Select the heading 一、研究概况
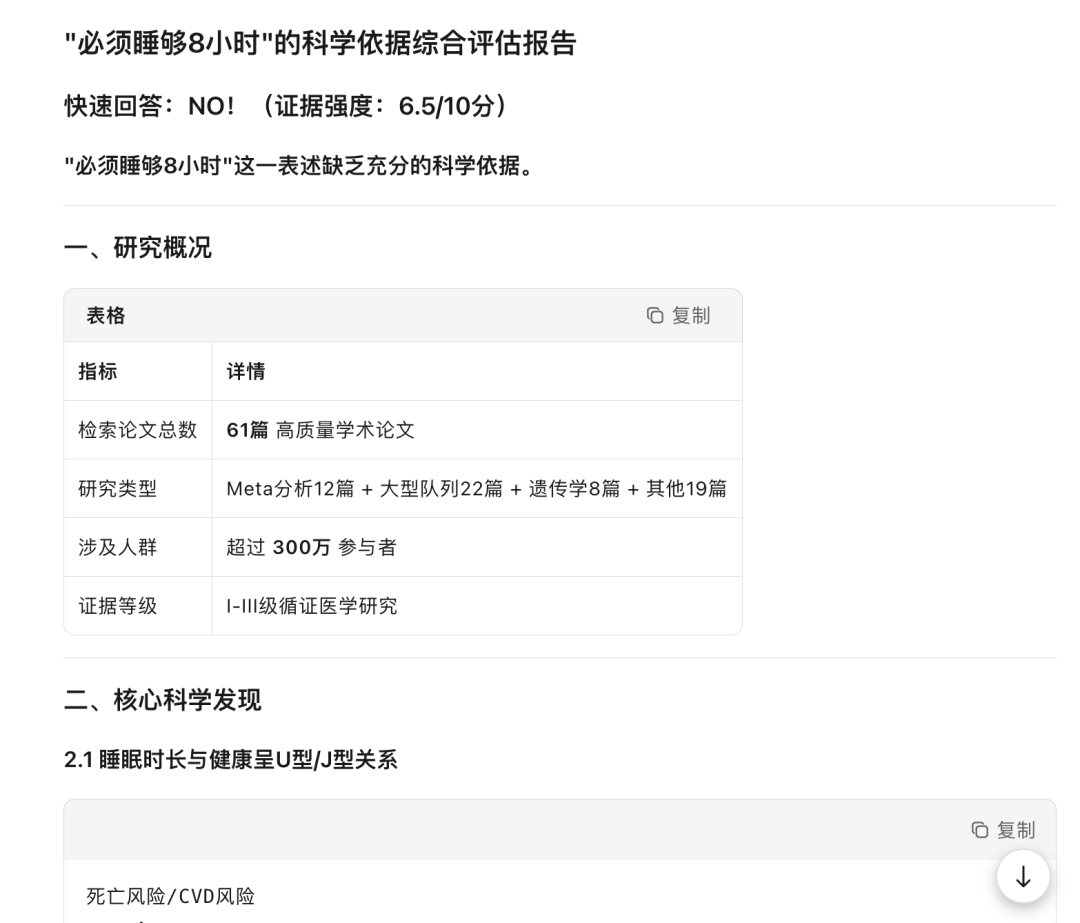The image size is (1080, 923). point(138,249)
